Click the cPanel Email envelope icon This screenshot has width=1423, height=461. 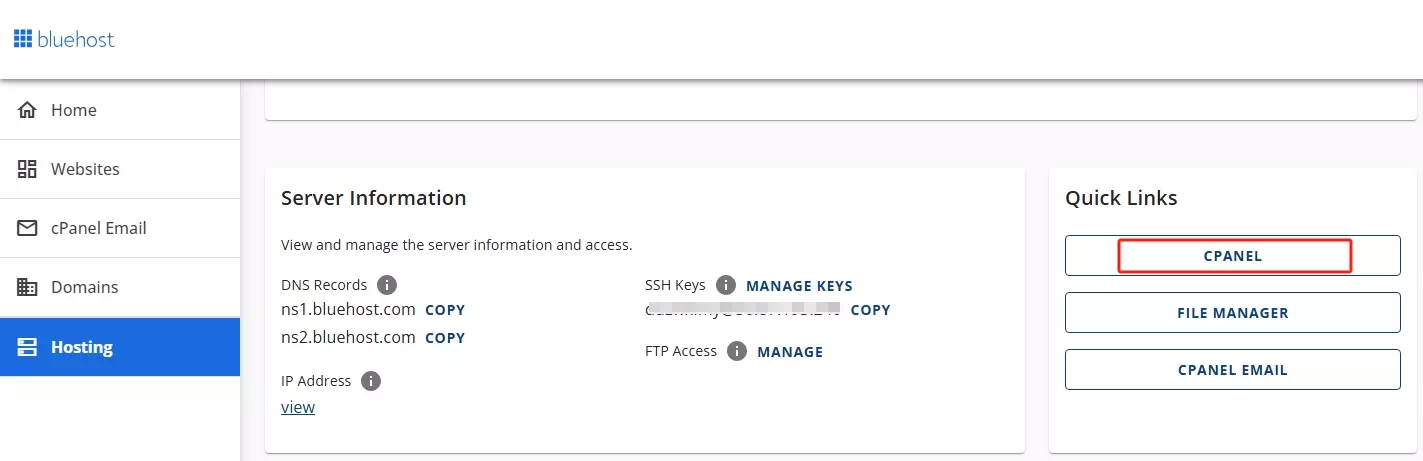tap(28, 228)
